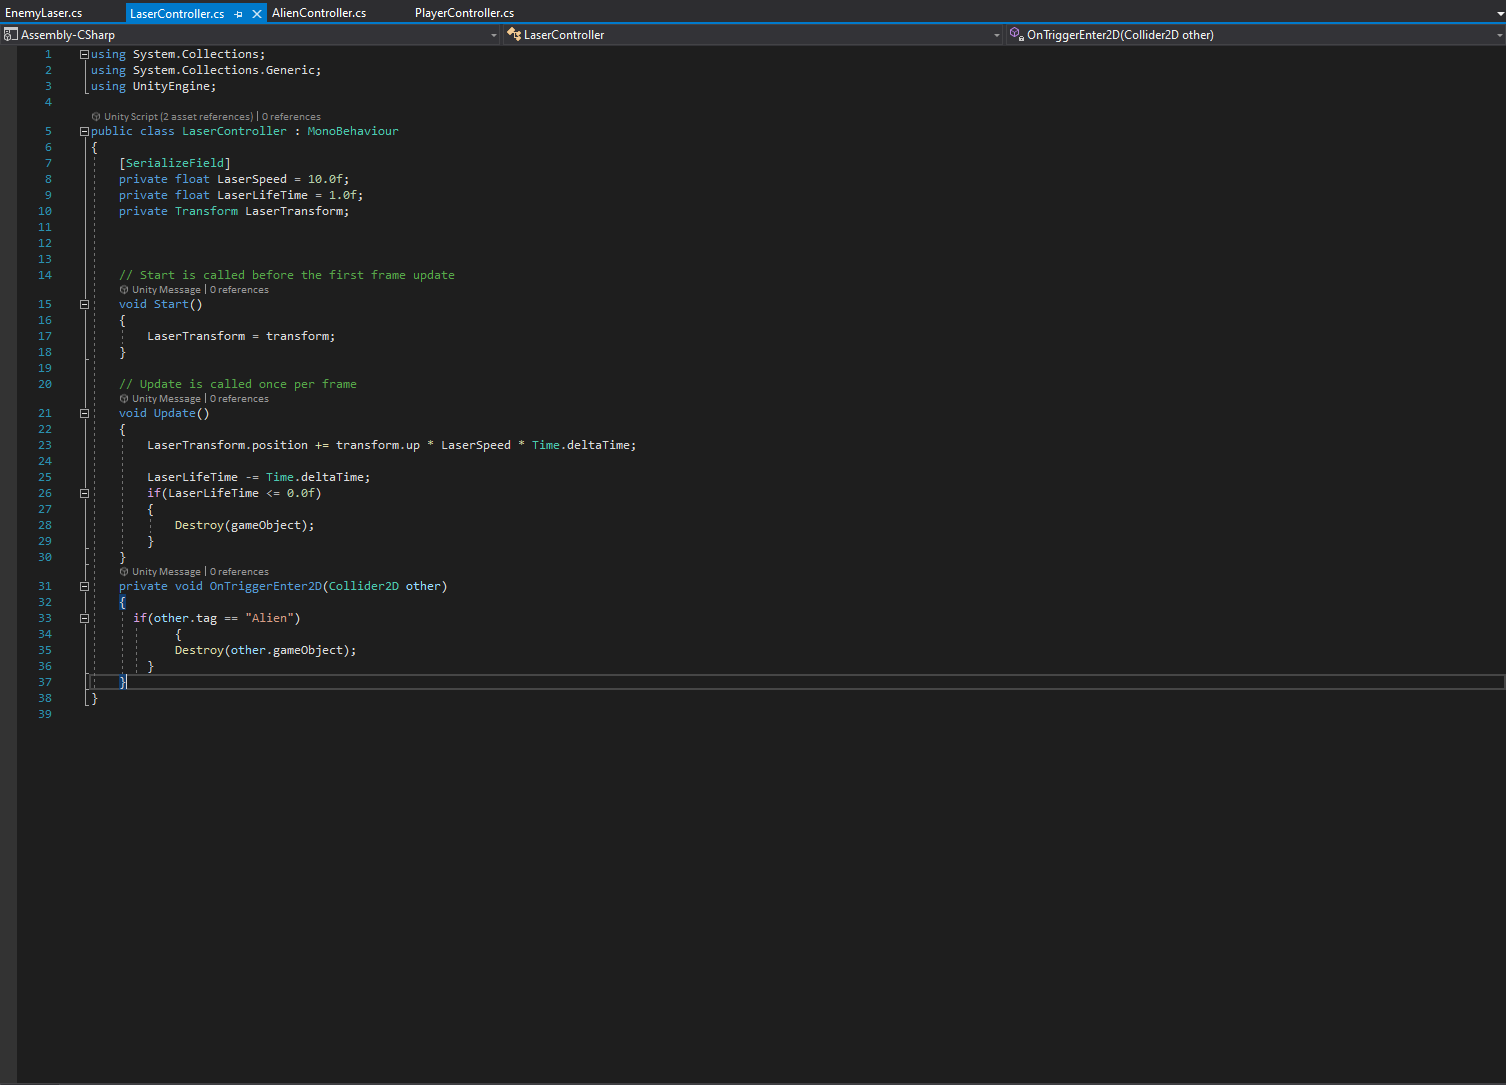Switch to the EnemyLaser.cs tab
This screenshot has height=1085, width=1506.
pos(44,13)
